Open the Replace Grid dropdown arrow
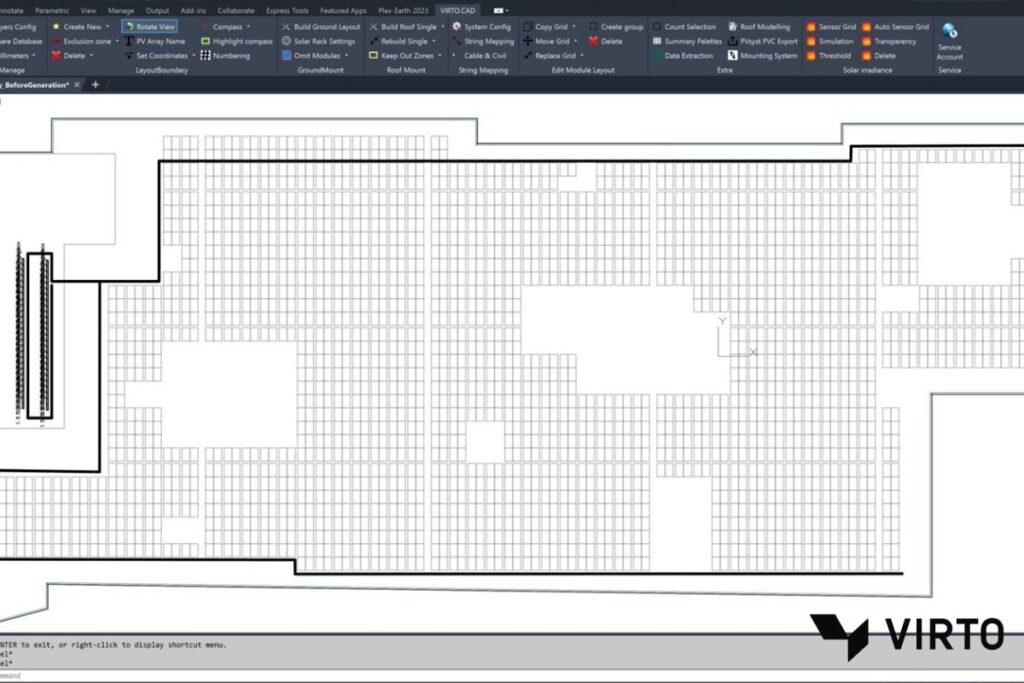 582,56
